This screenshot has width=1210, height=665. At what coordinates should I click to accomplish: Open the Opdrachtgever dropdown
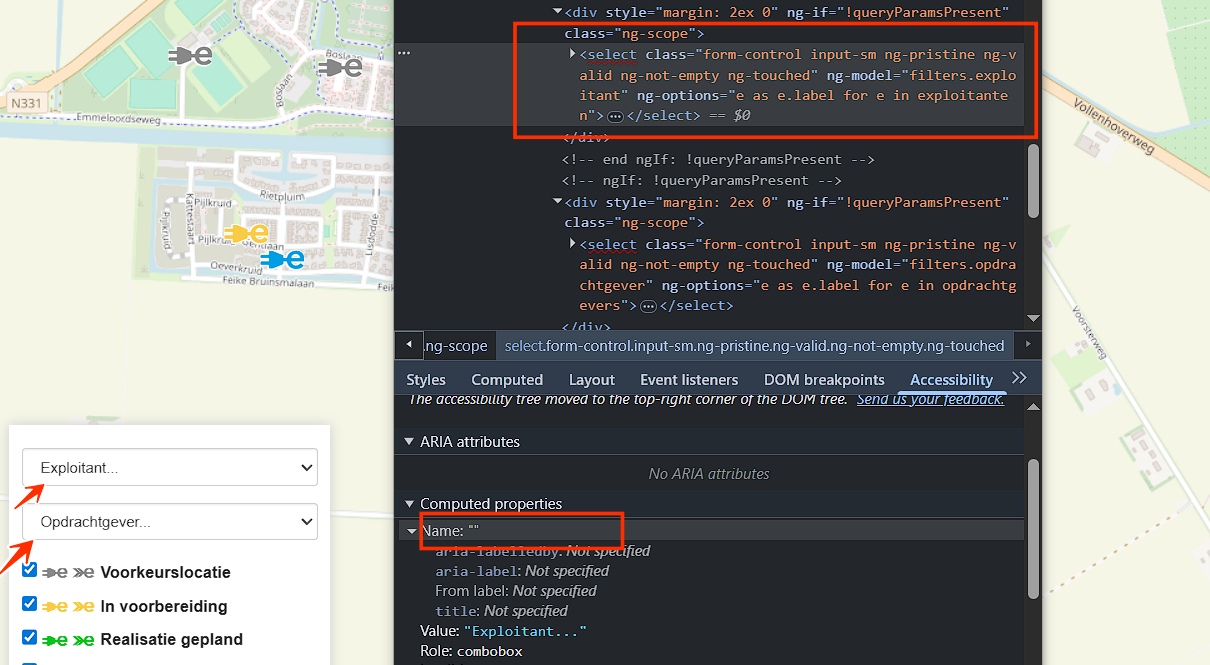pos(169,521)
